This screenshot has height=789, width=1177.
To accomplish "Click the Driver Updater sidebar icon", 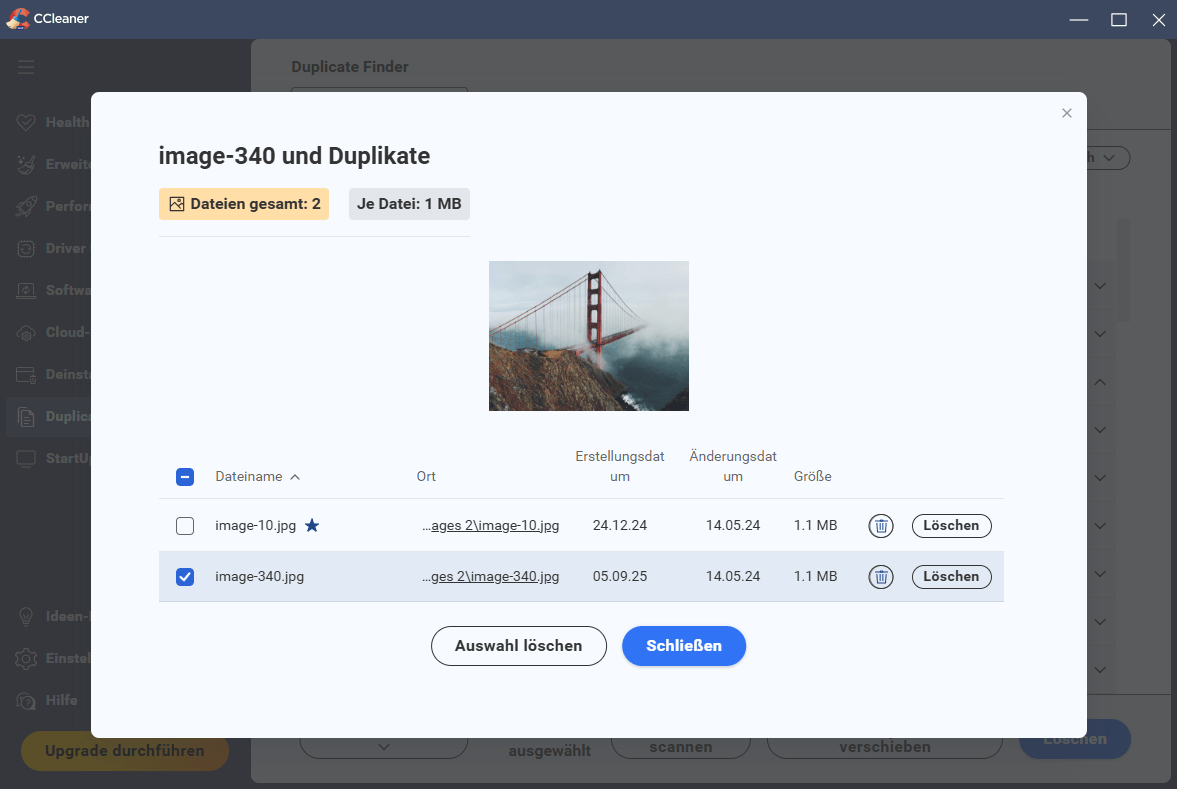I will [x=27, y=249].
